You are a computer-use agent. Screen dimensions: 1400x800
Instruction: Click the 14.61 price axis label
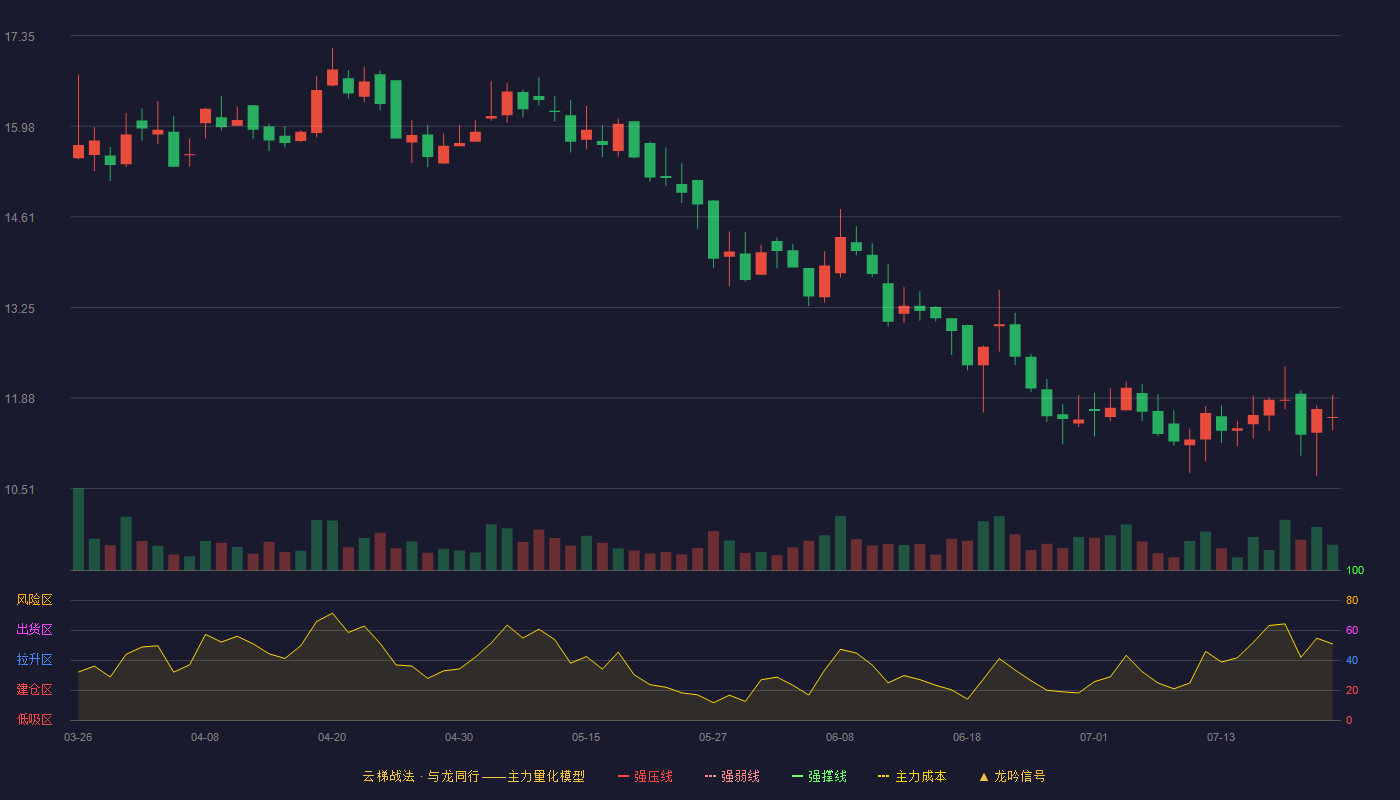coord(20,218)
